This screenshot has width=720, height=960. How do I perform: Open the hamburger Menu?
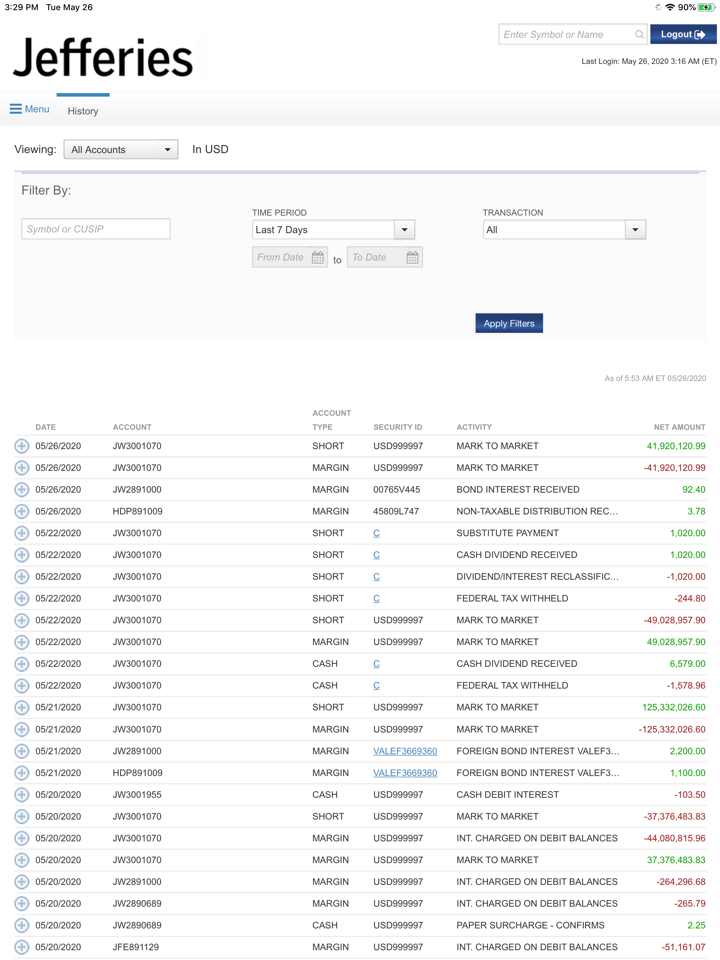[30, 109]
